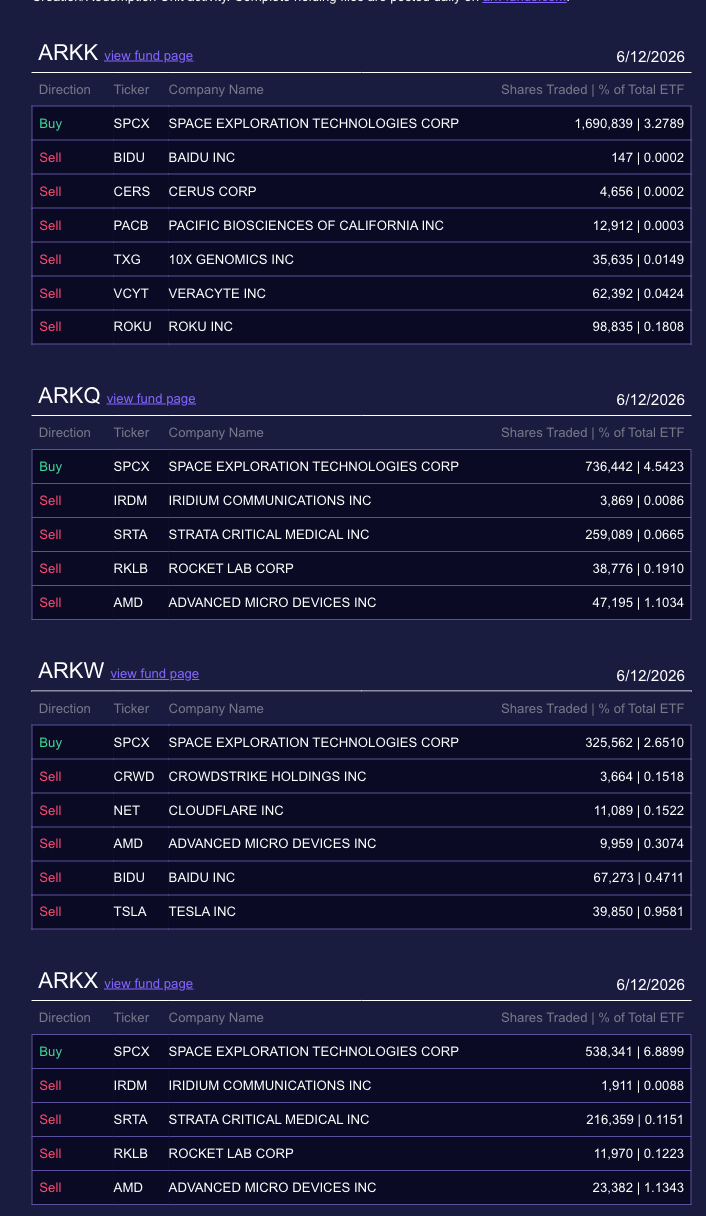706x1216 pixels.
Task: Select the ROCKET LAB CORP row in ARKQ
Action: pyautogui.click(x=361, y=569)
